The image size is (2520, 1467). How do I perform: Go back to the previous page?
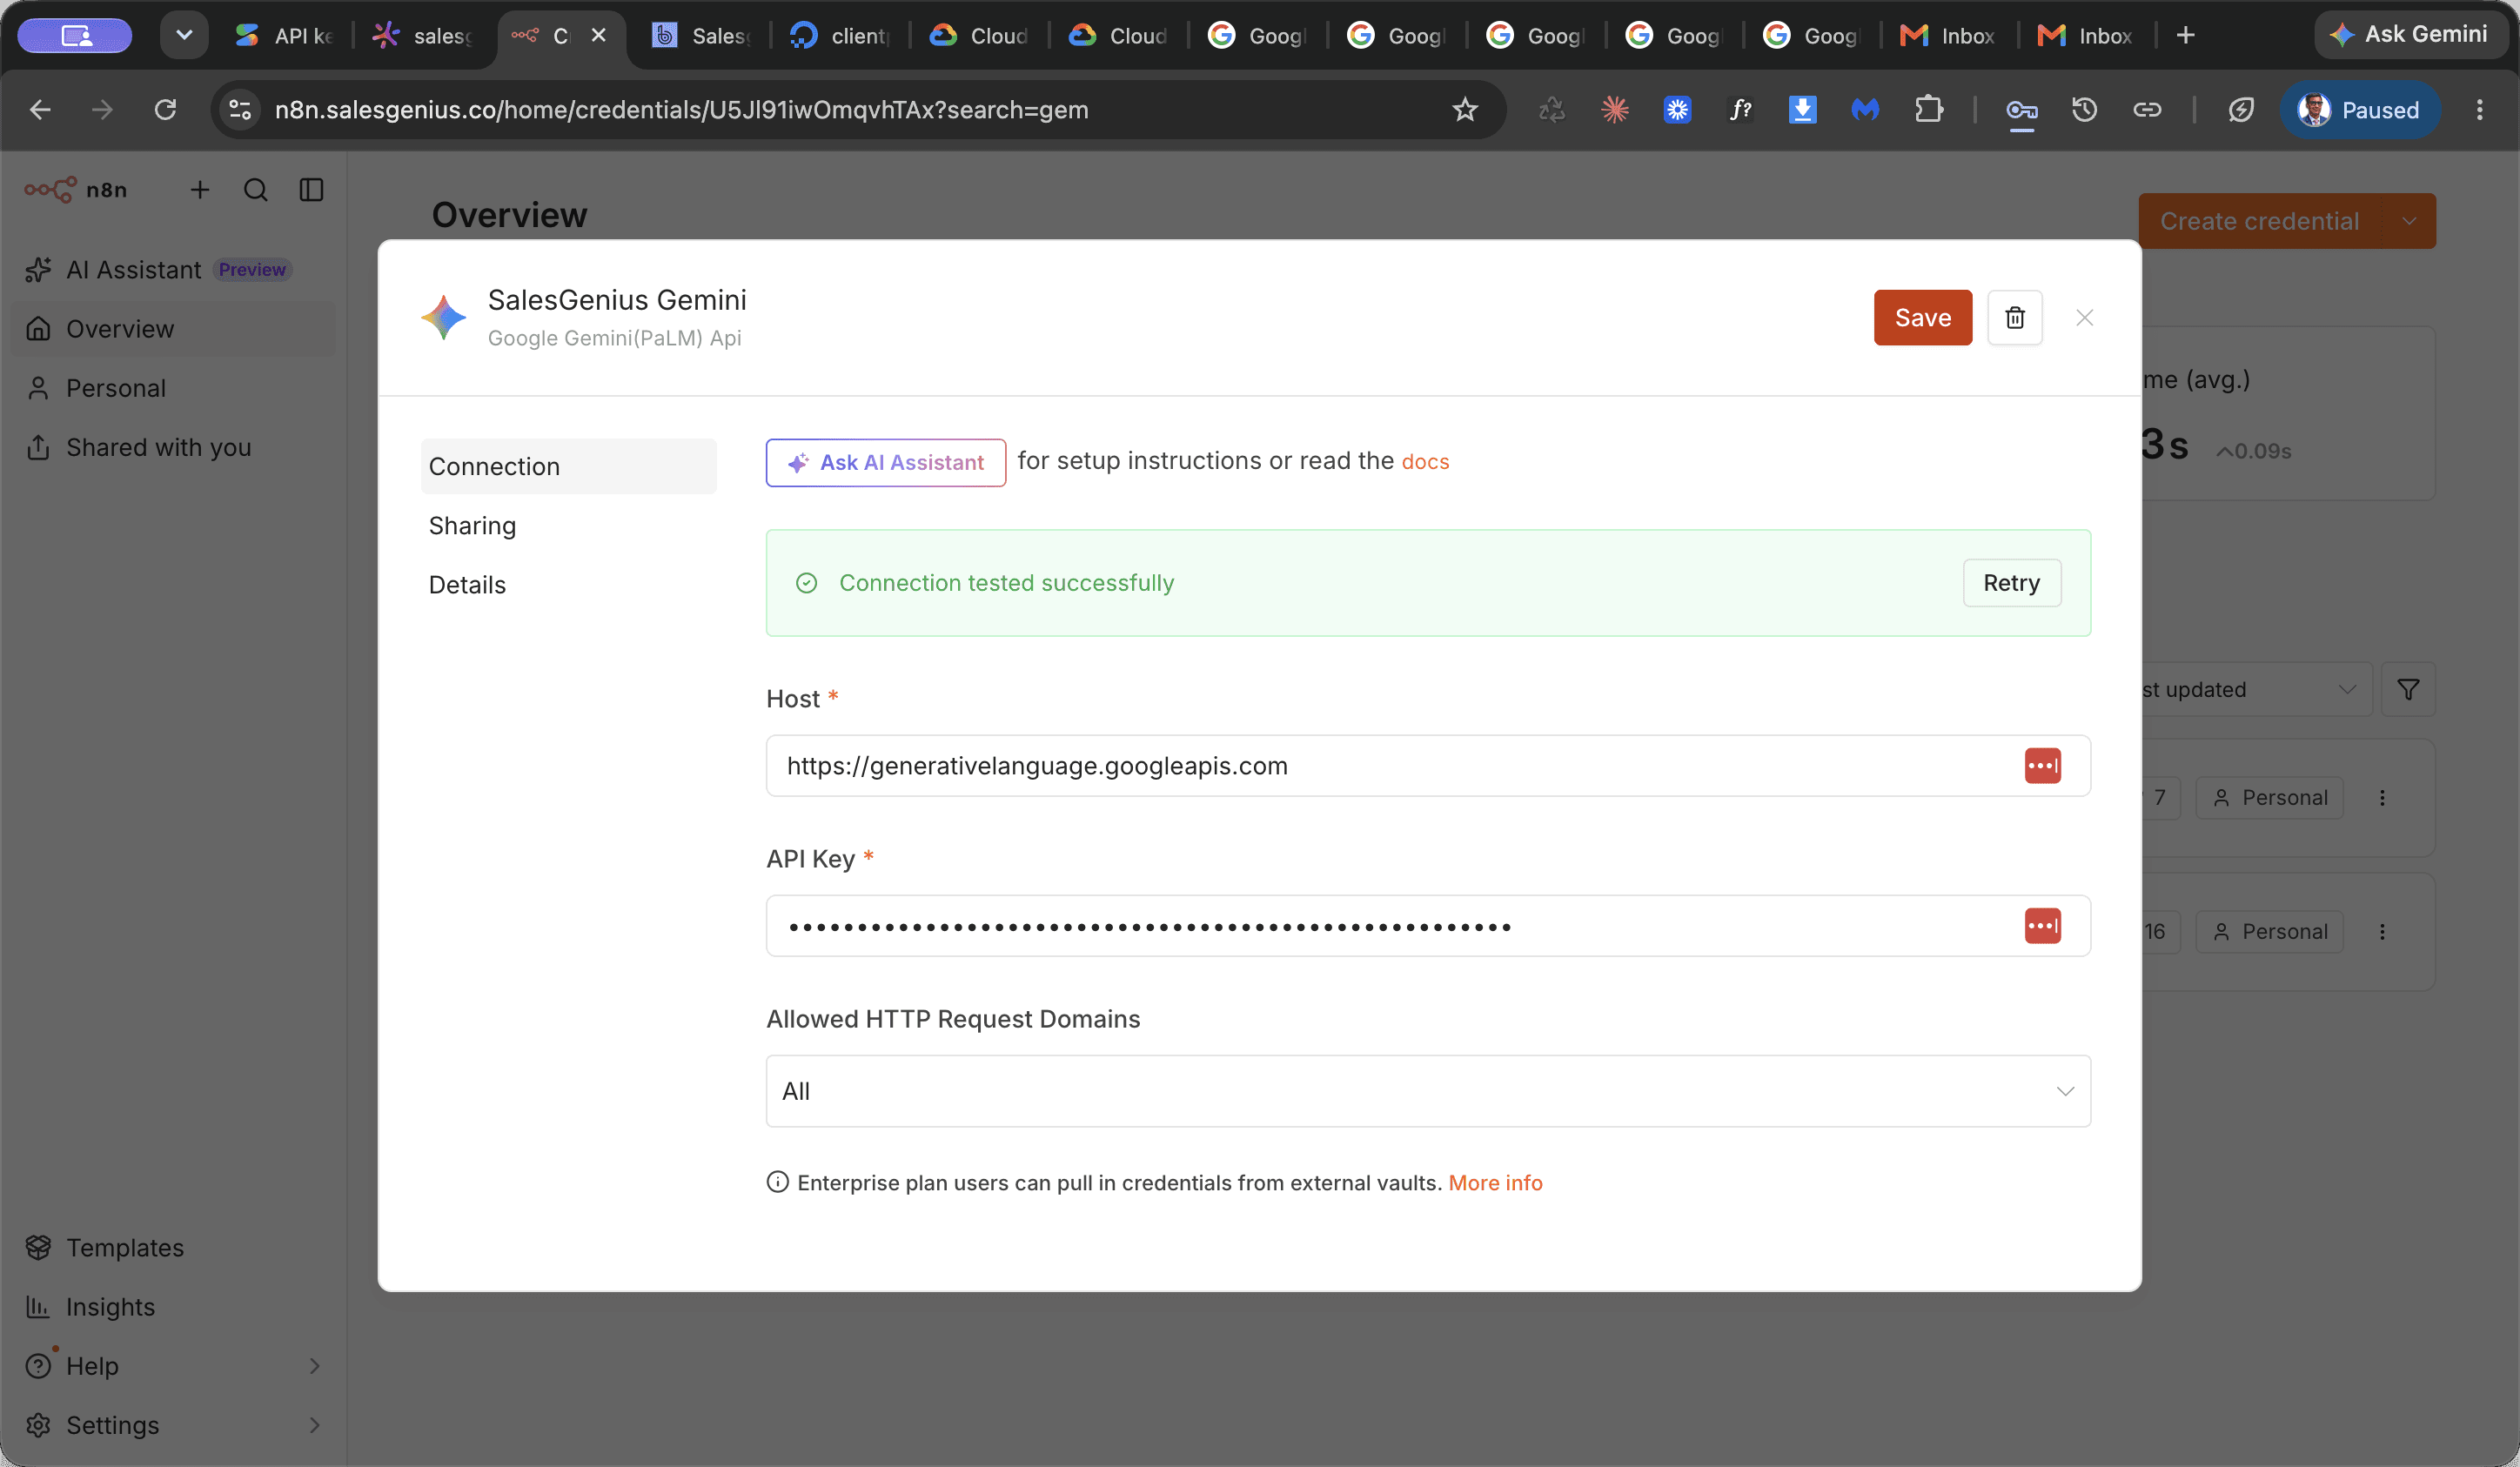40,110
